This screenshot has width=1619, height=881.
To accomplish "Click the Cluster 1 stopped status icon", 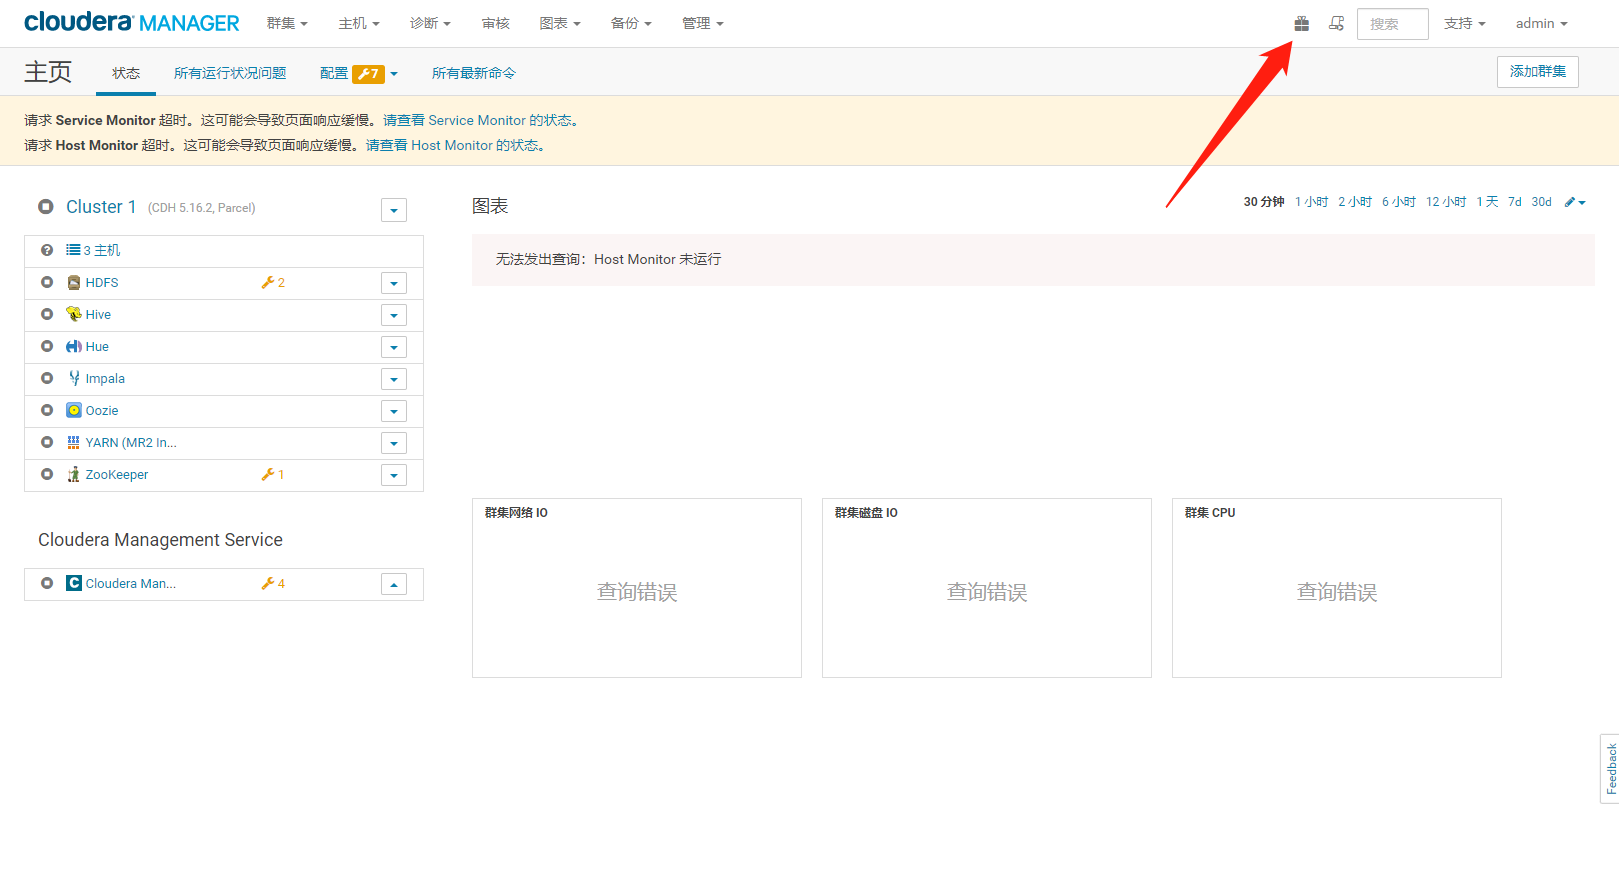I will (46, 207).
